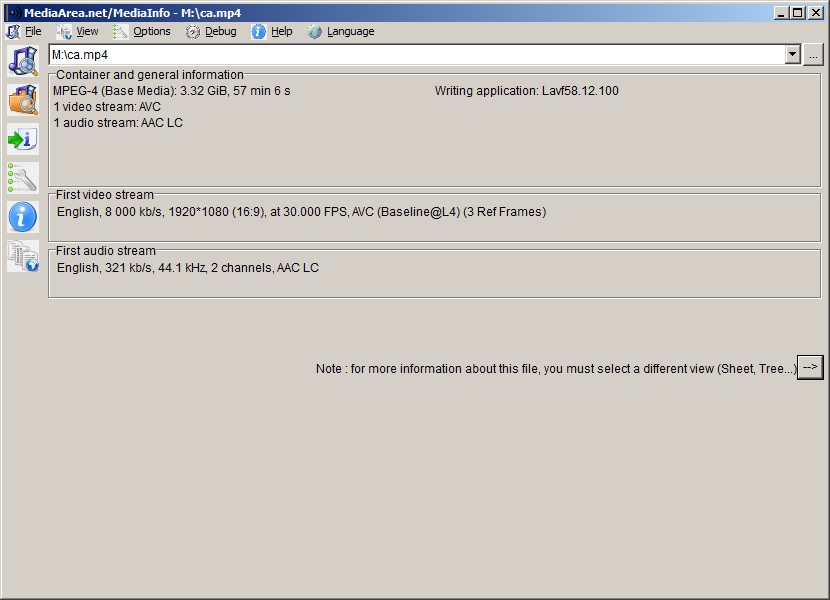Click the "..." browse button beside the path
The image size is (830, 600).
813,55
